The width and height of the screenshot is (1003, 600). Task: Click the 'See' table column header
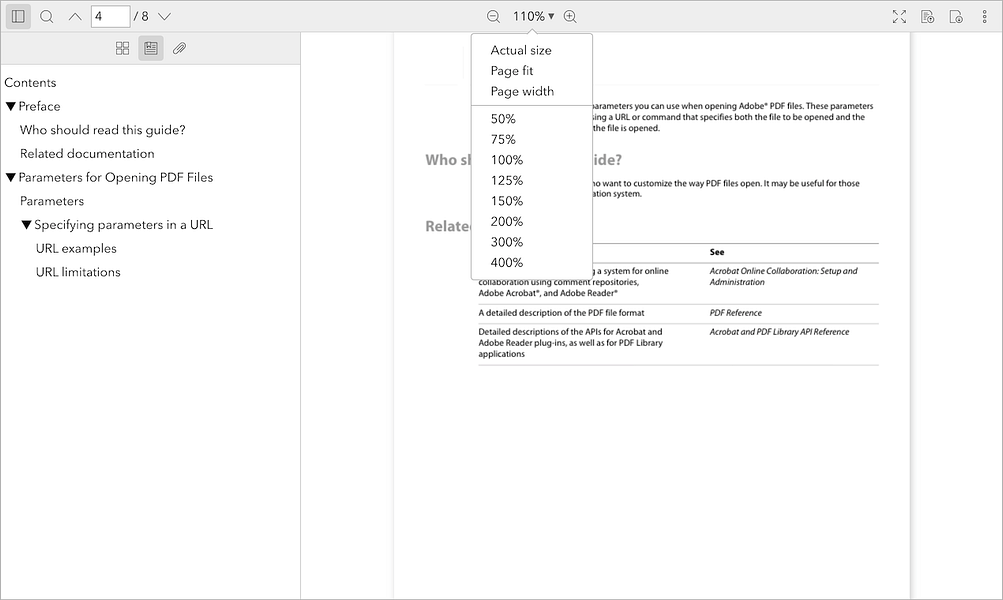click(x=717, y=252)
